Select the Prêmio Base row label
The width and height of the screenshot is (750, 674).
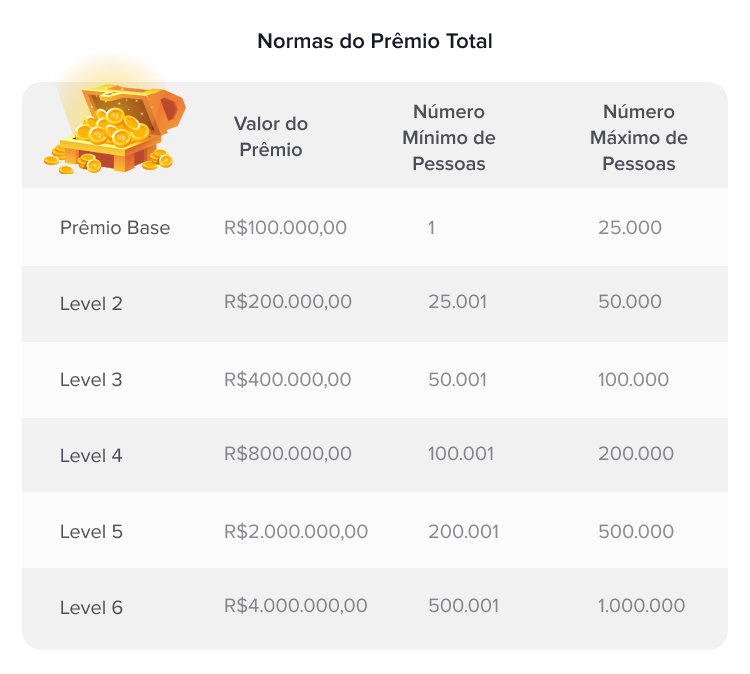tap(115, 228)
